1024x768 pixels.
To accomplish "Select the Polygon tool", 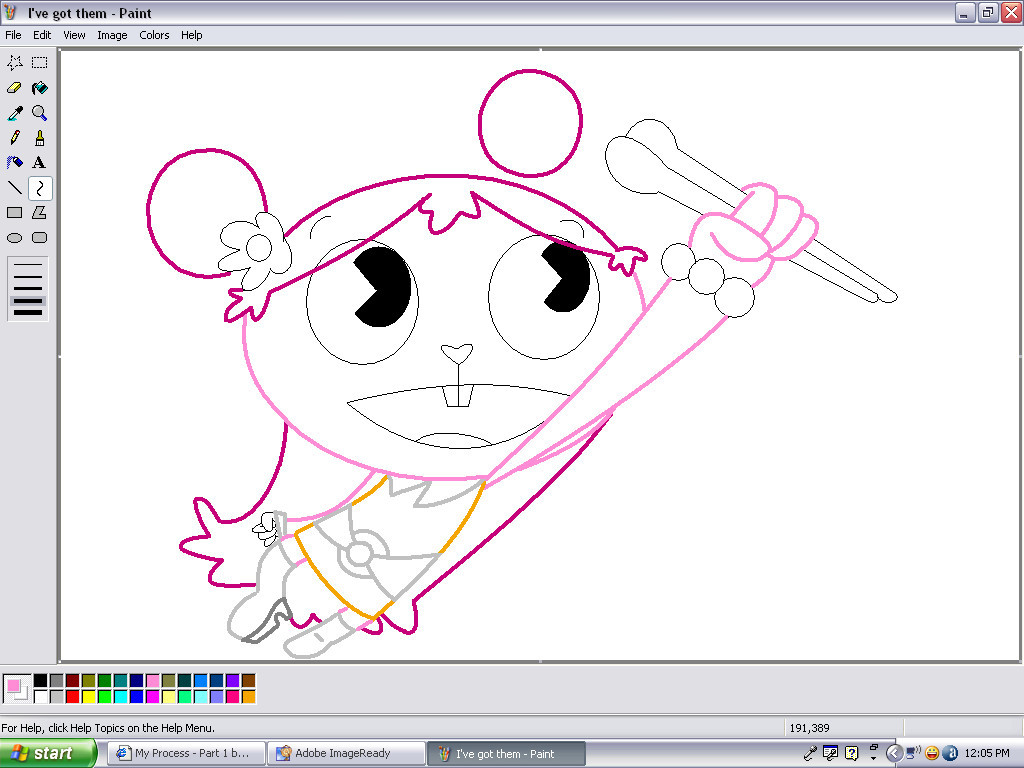I will point(40,213).
